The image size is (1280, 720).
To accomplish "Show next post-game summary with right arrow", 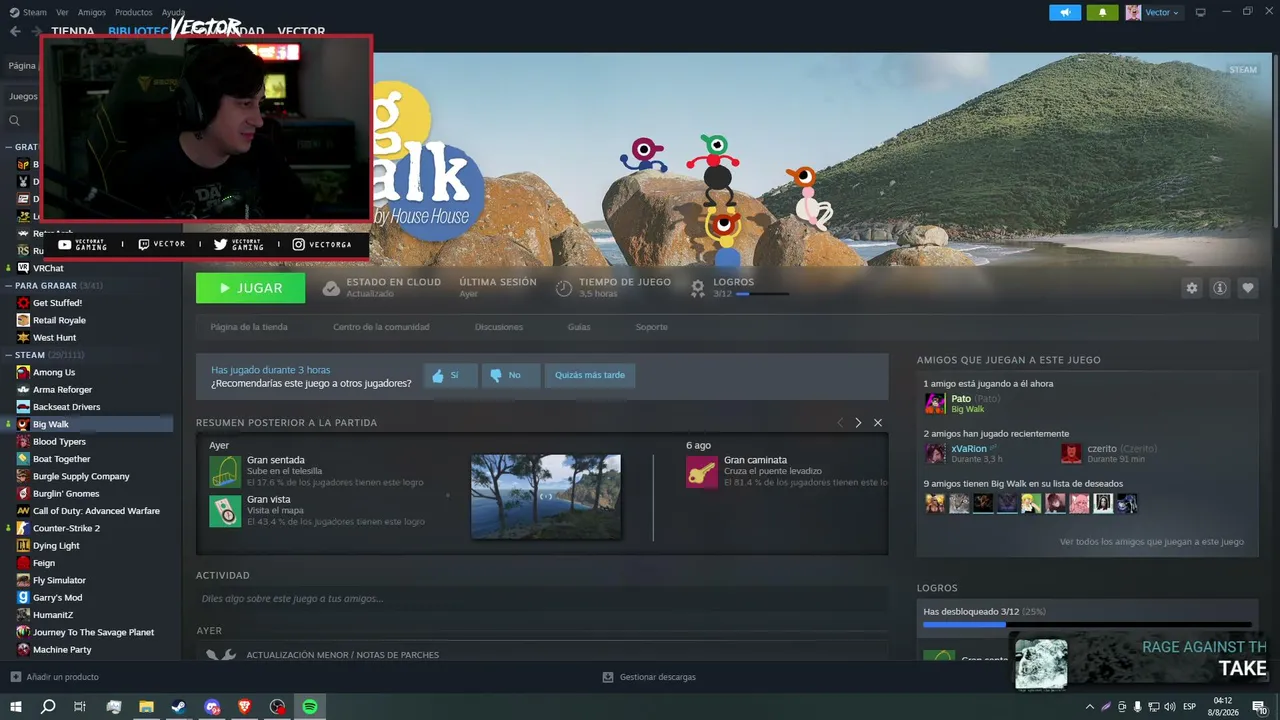I will coord(857,423).
